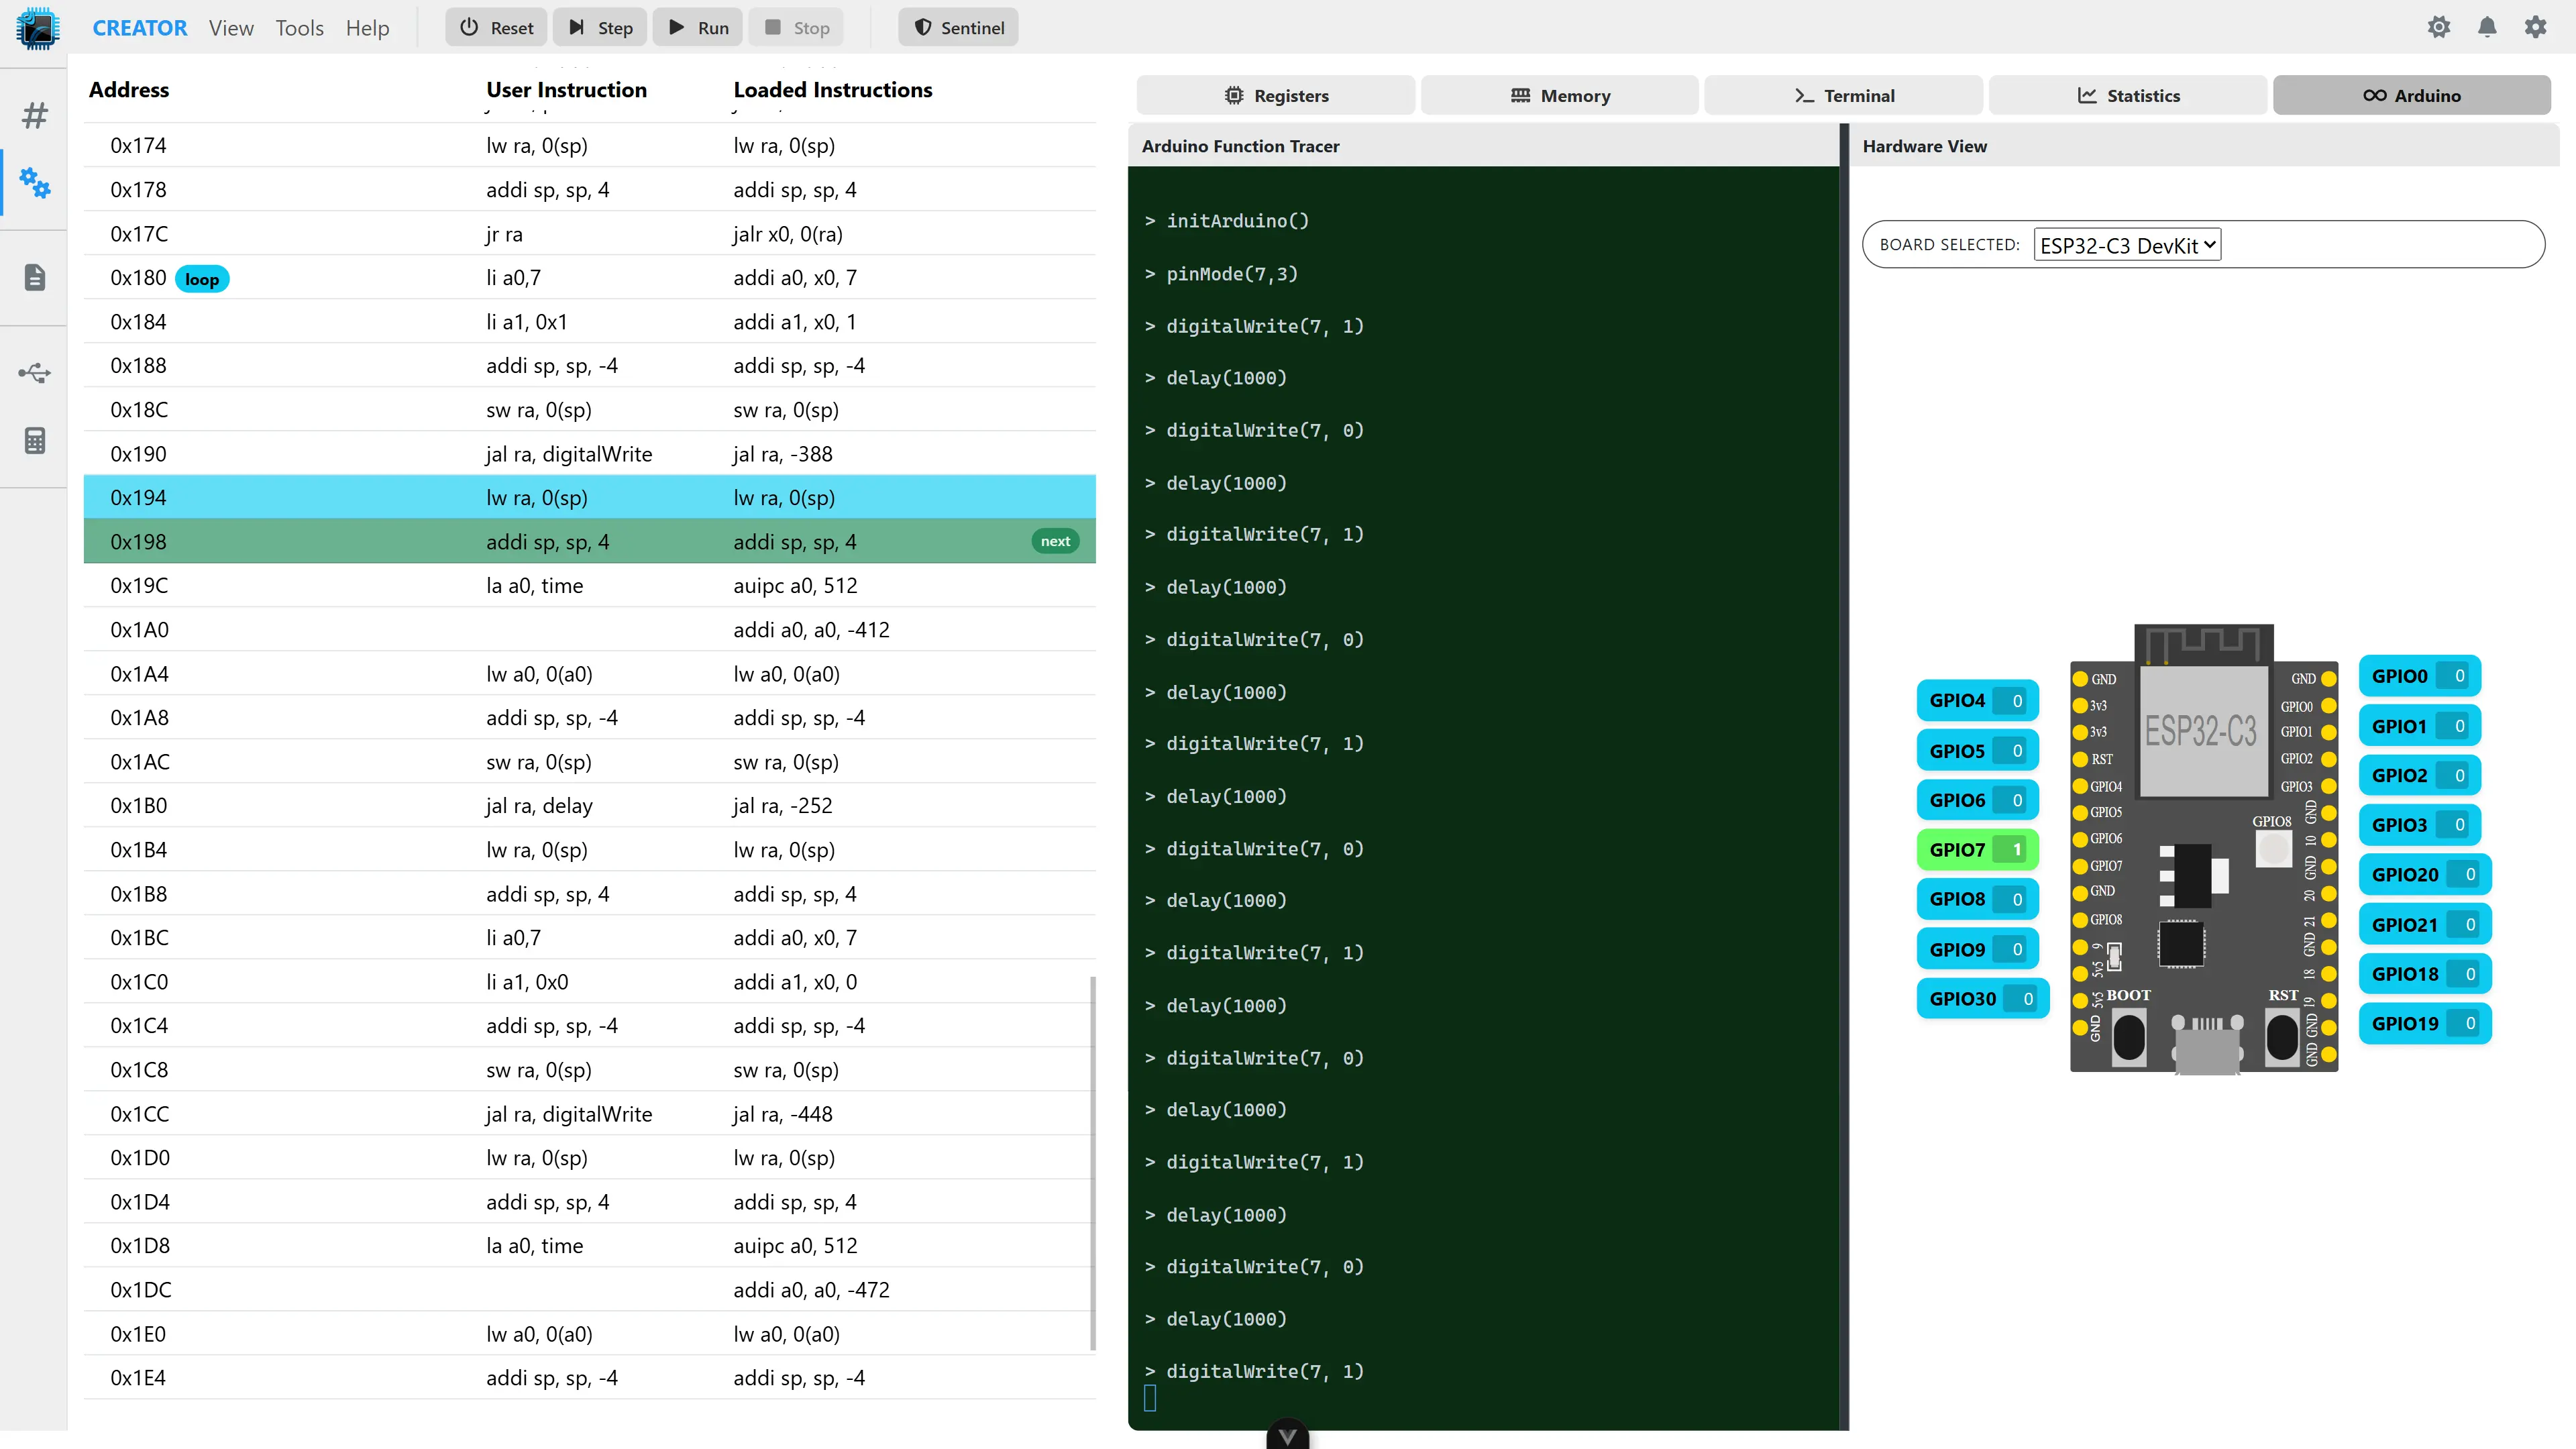
Task: Click the initArduino() tracer line
Action: point(1237,221)
